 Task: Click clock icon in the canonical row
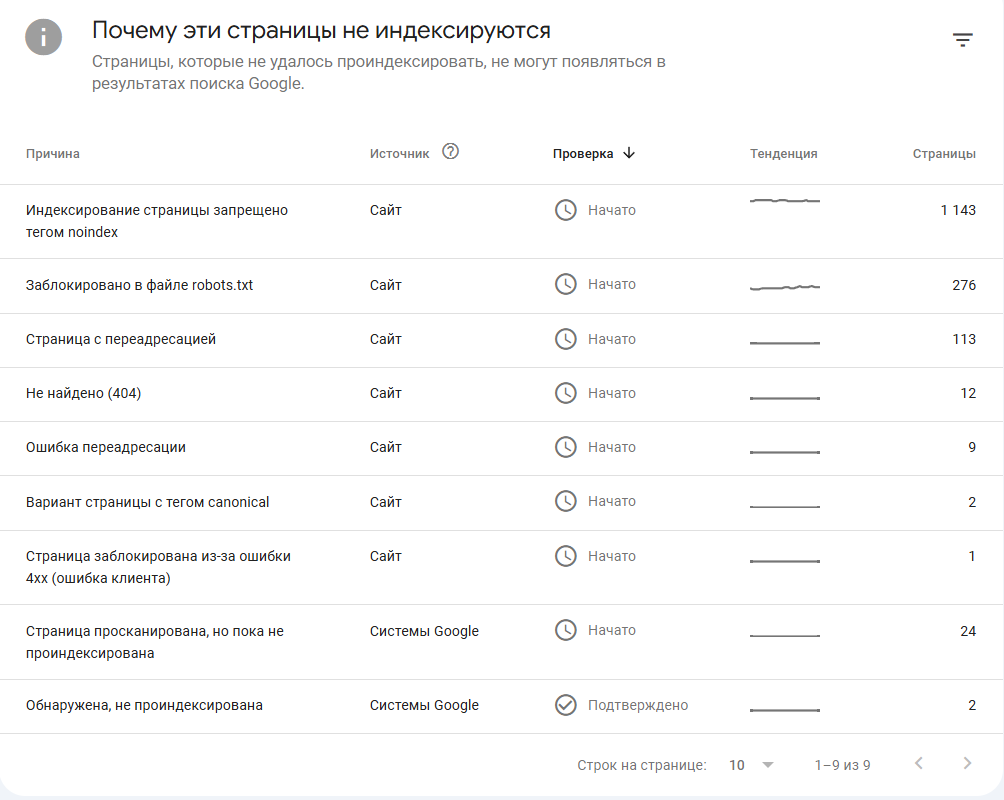click(x=565, y=502)
